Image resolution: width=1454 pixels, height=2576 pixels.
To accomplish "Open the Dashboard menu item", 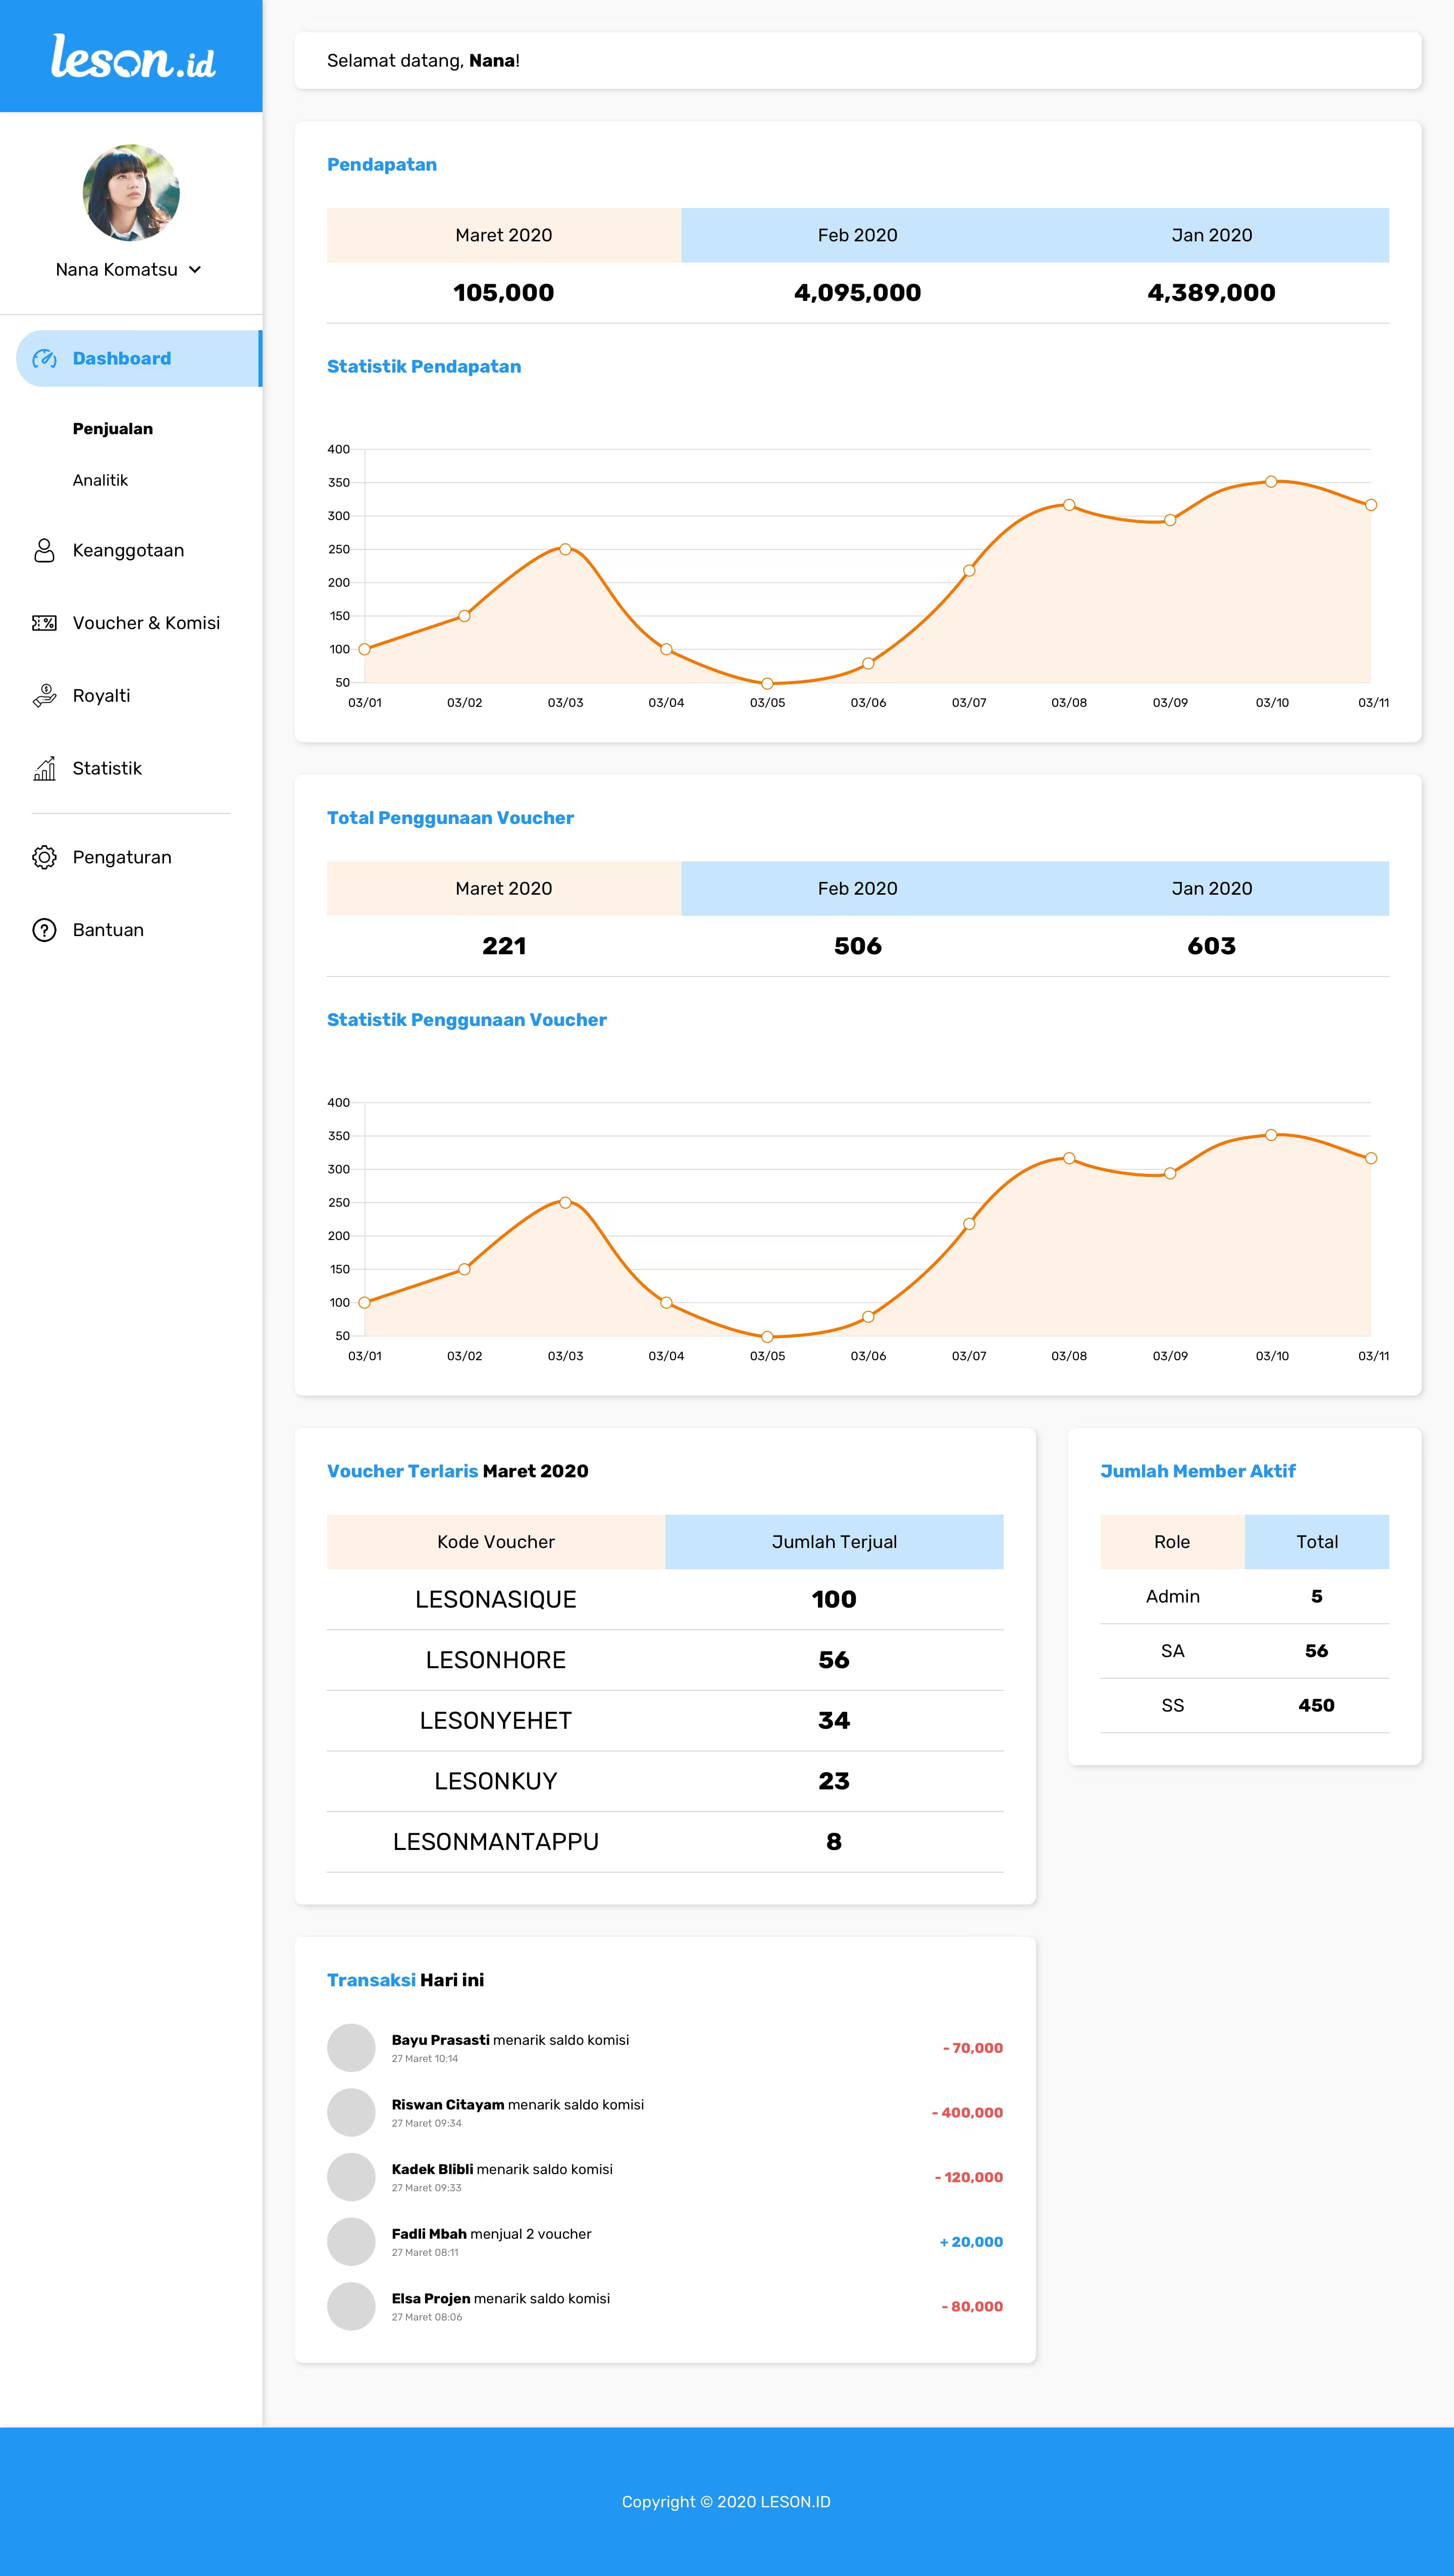I will coord(139,359).
